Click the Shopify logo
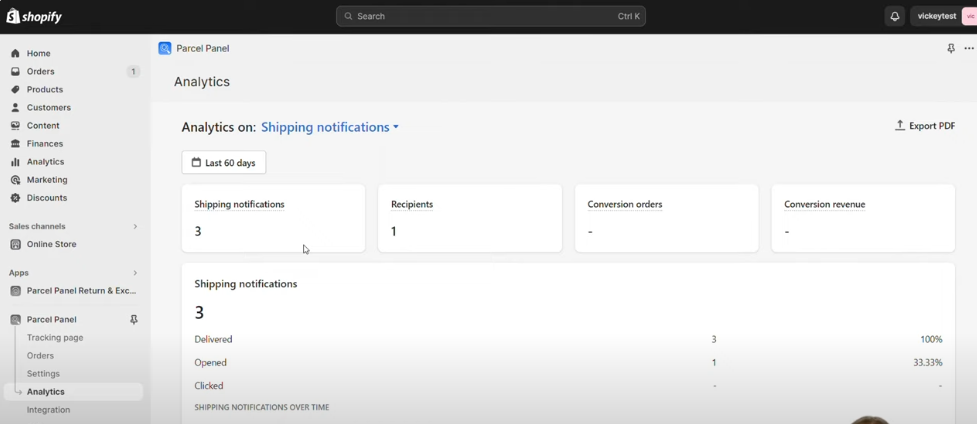This screenshot has width=977, height=424. click(34, 16)
